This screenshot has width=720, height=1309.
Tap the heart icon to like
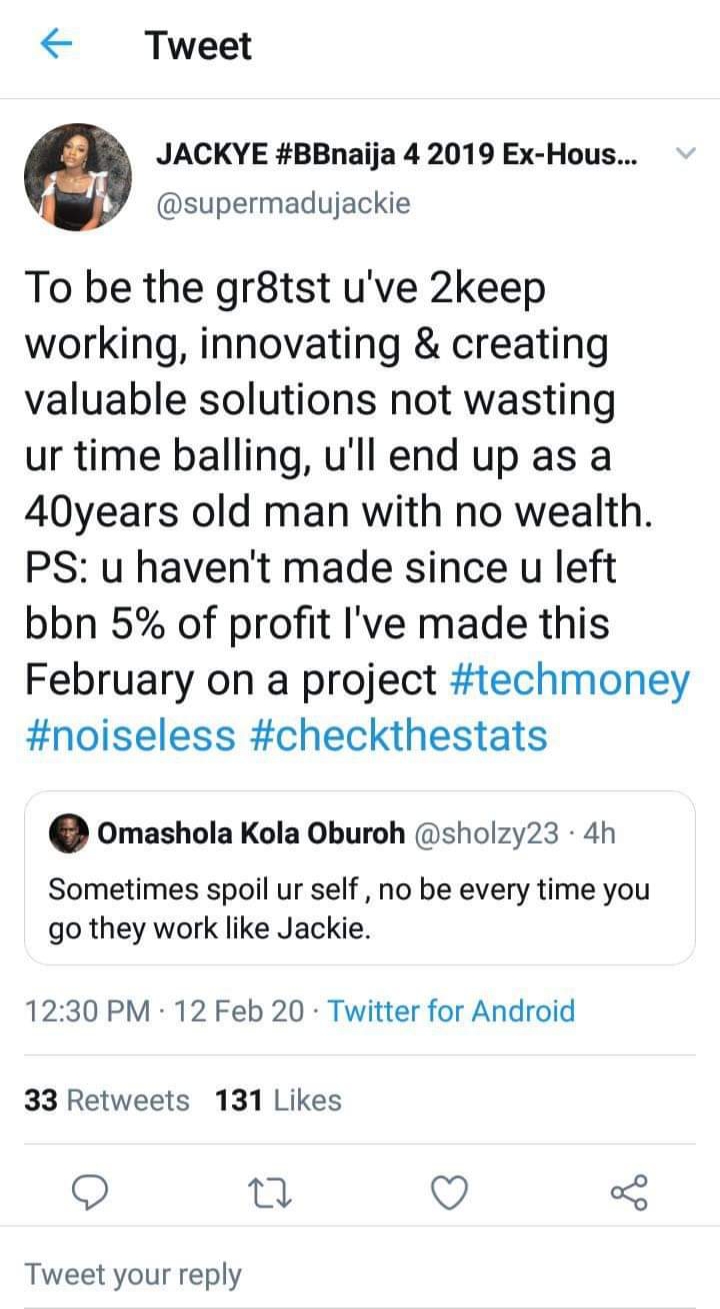pos(450,1192)
